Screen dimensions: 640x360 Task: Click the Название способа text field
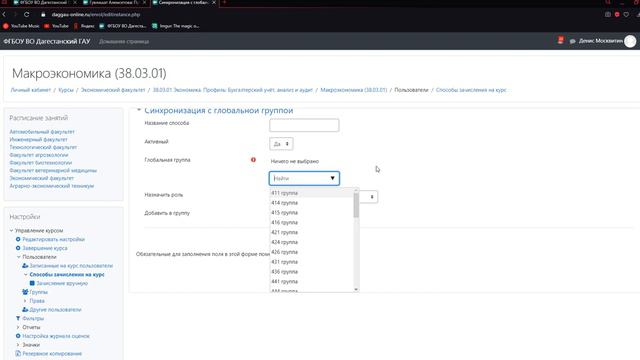pyautogui.click(x=304, y=125)
